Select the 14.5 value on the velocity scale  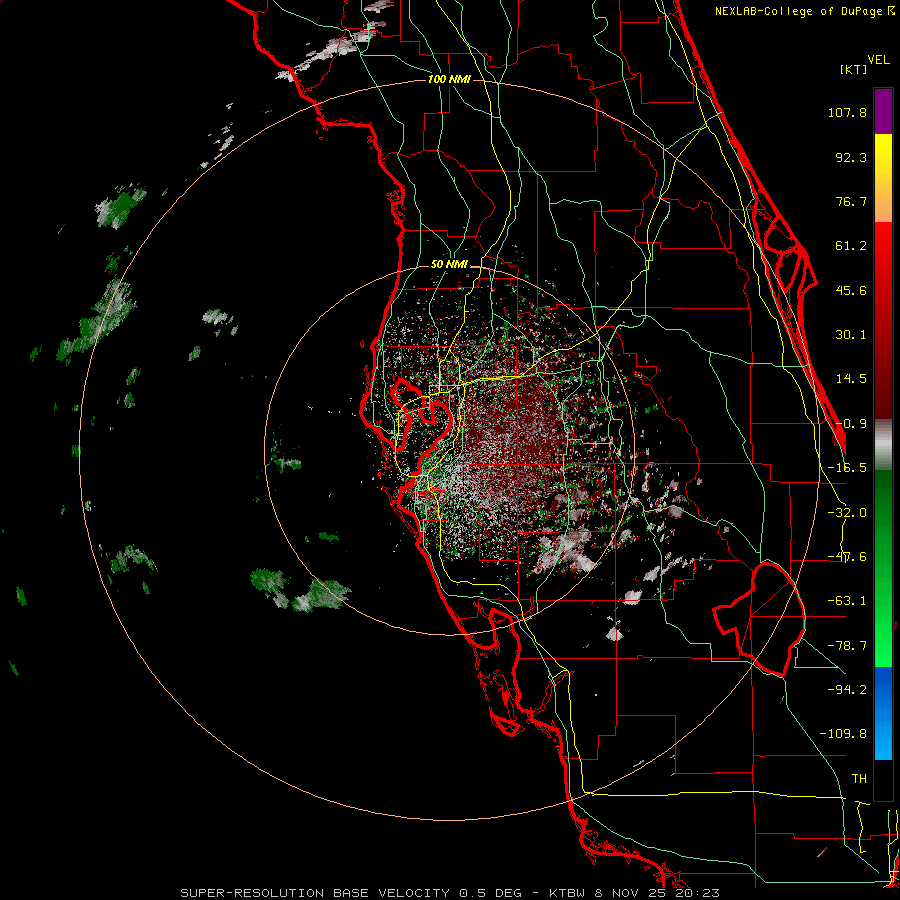[851, 379]
